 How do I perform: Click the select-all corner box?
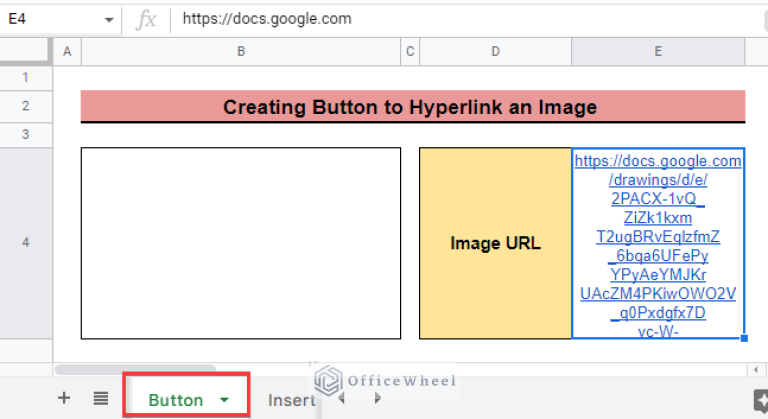click(26, 50)
